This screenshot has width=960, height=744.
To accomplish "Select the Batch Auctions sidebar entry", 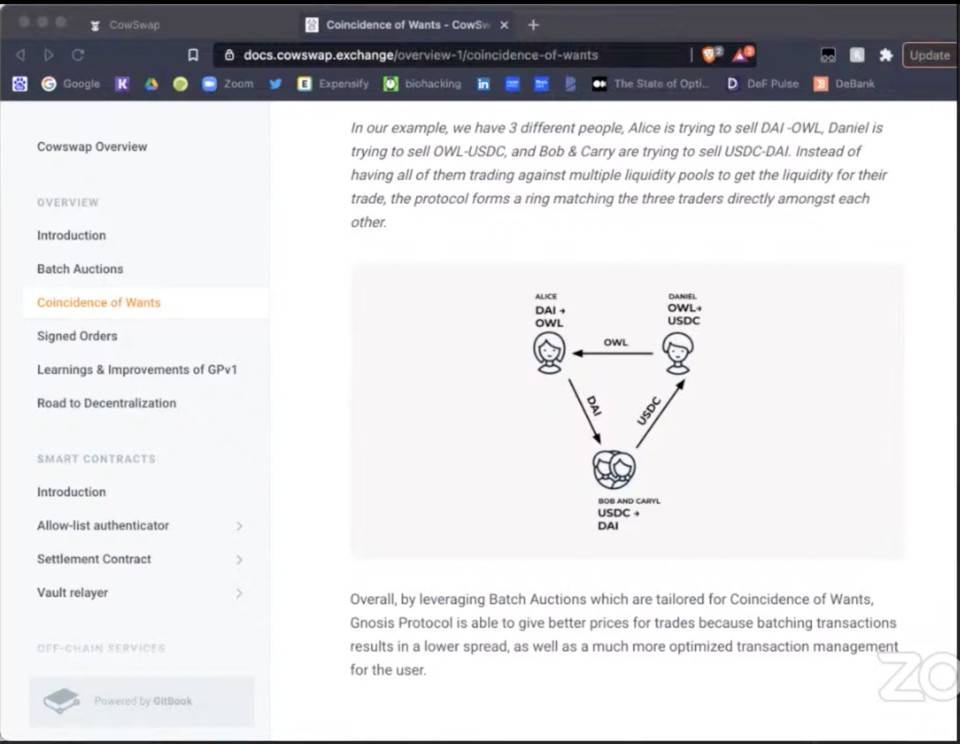I will click(80, 268).
